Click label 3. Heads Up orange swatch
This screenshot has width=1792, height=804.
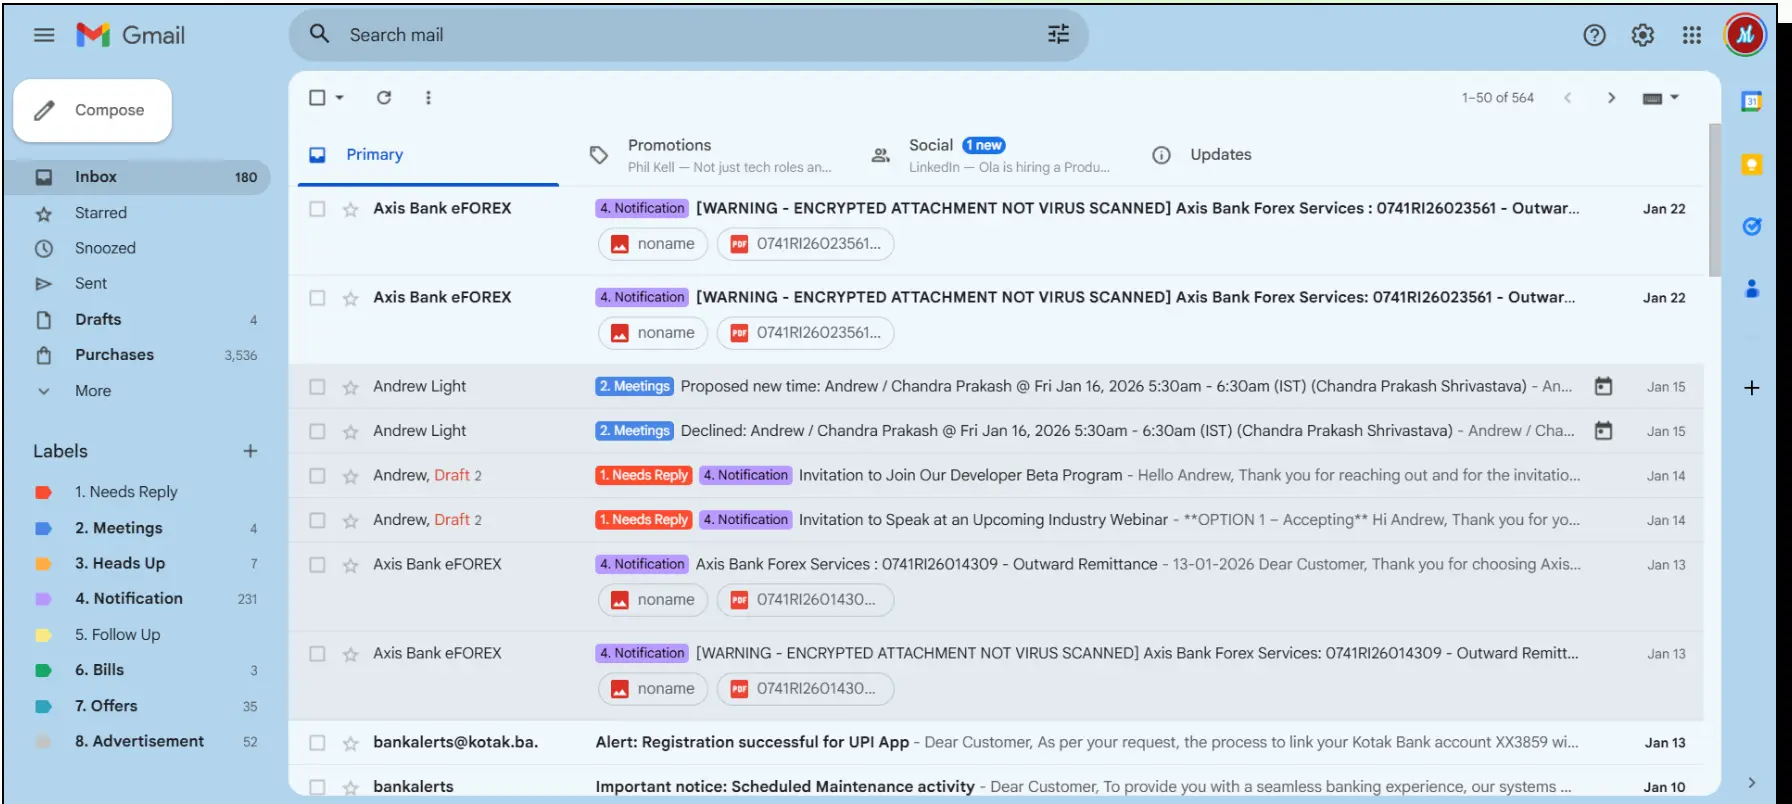pos(43,564)
